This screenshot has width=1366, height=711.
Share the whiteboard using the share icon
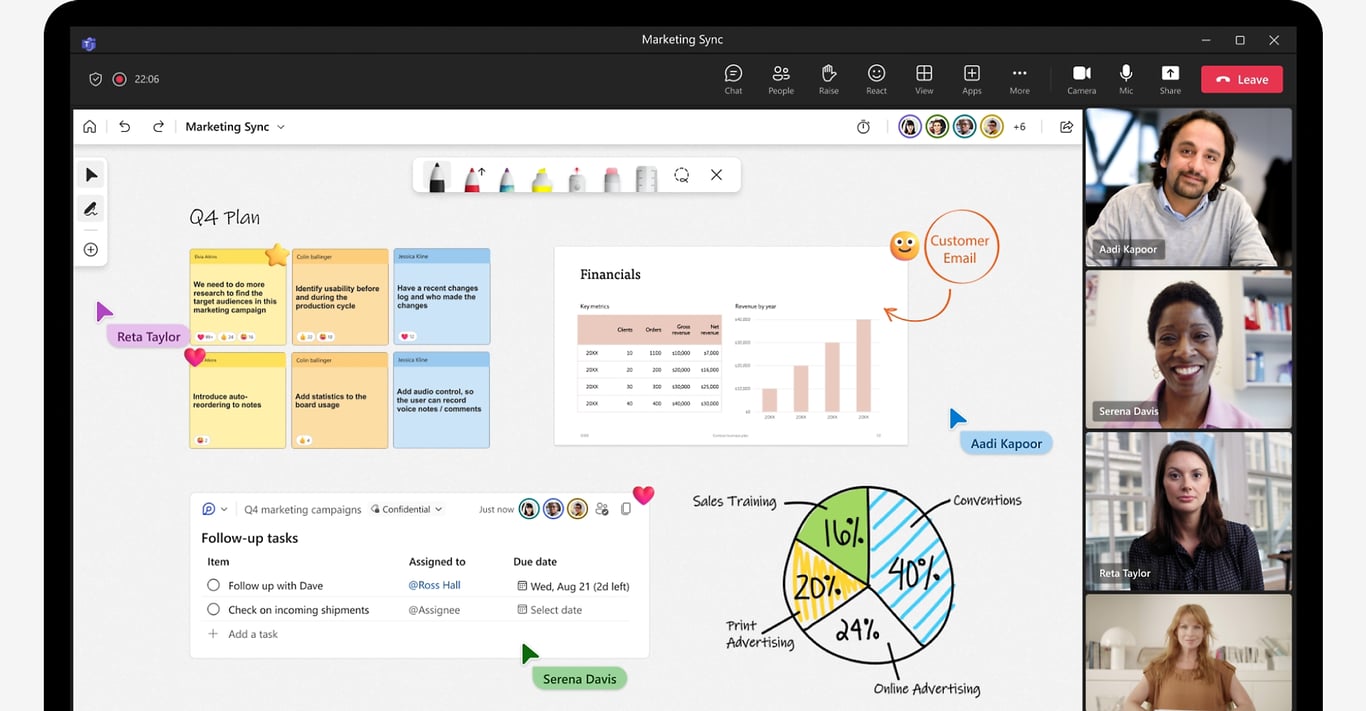1066,127
